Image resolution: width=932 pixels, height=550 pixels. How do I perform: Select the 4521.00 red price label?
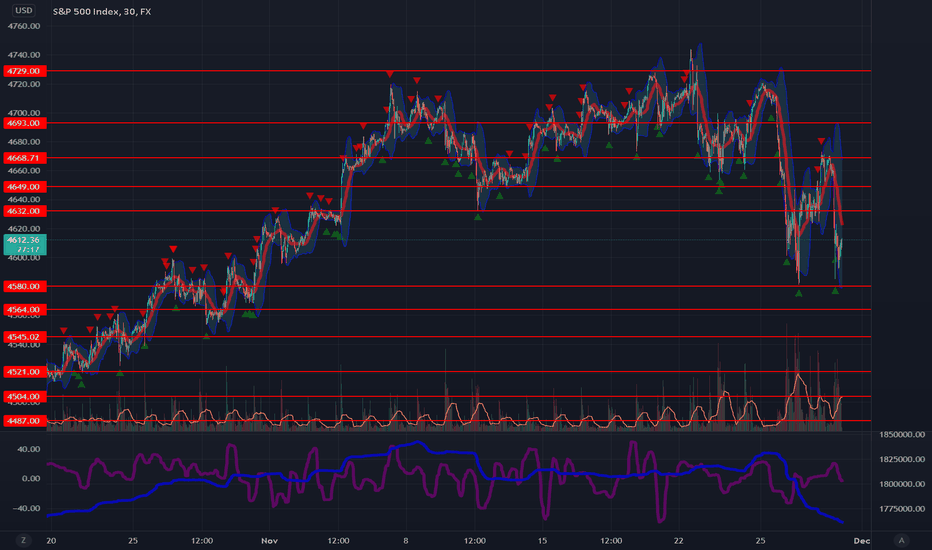click(24, 372)
